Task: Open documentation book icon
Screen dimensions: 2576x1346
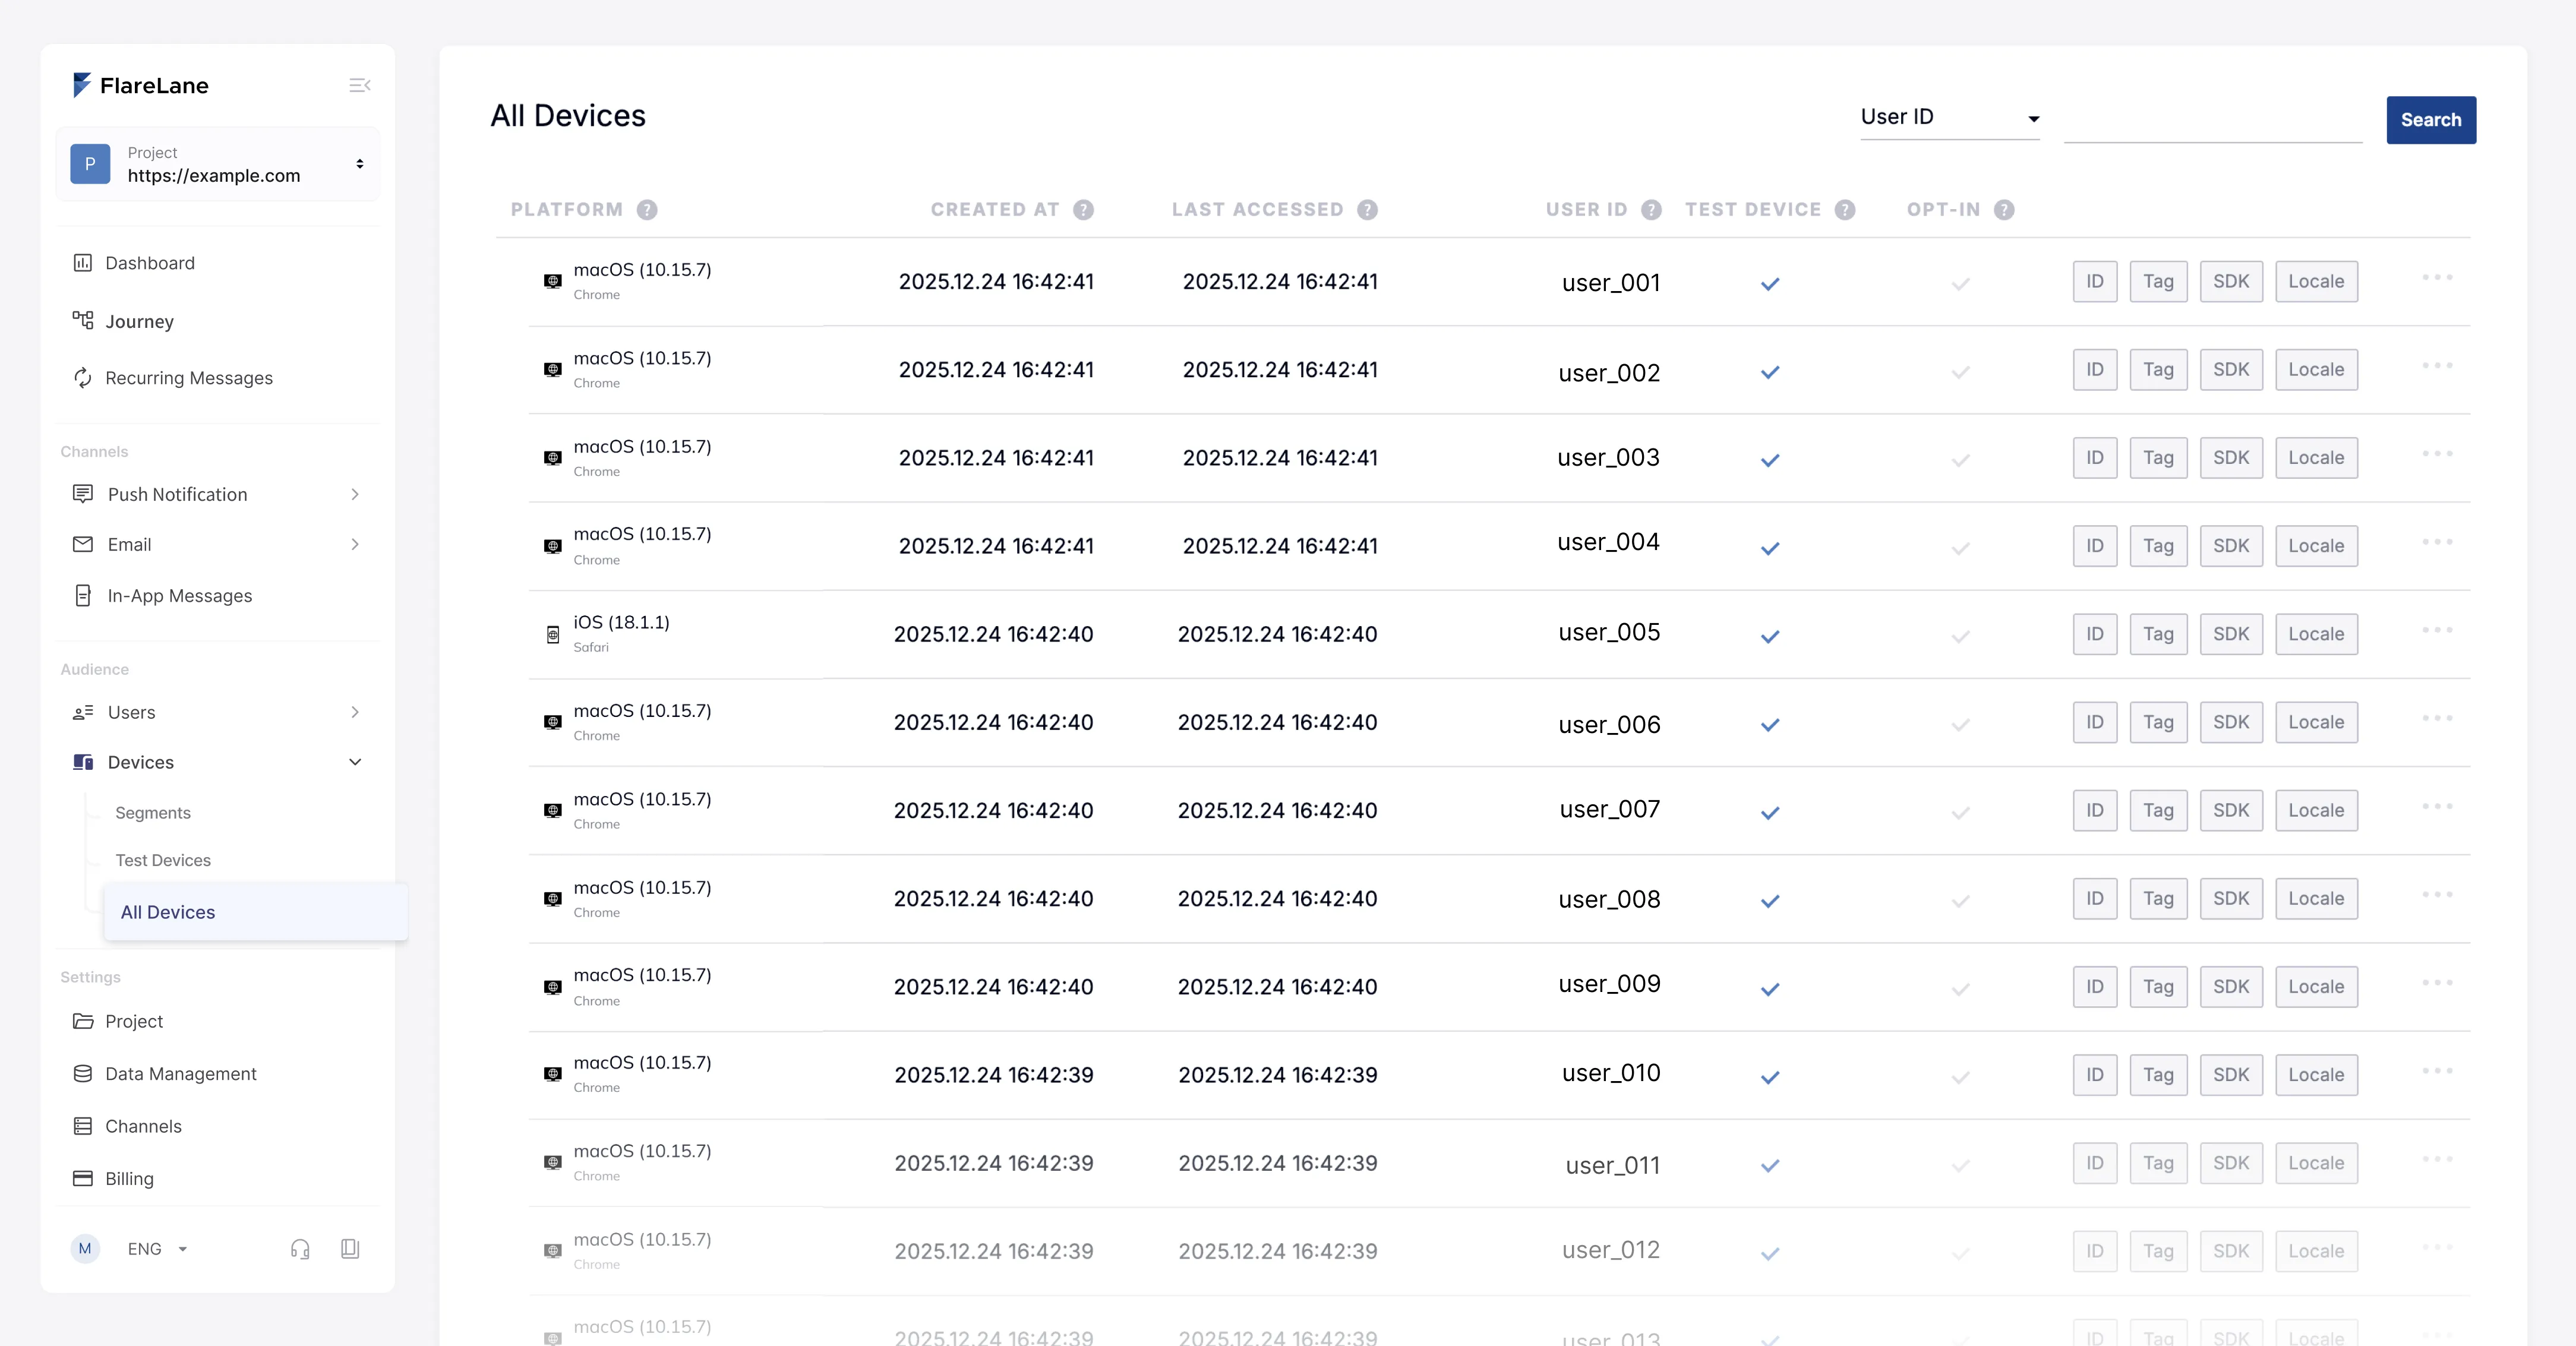Action: (x=350, y=1248)
